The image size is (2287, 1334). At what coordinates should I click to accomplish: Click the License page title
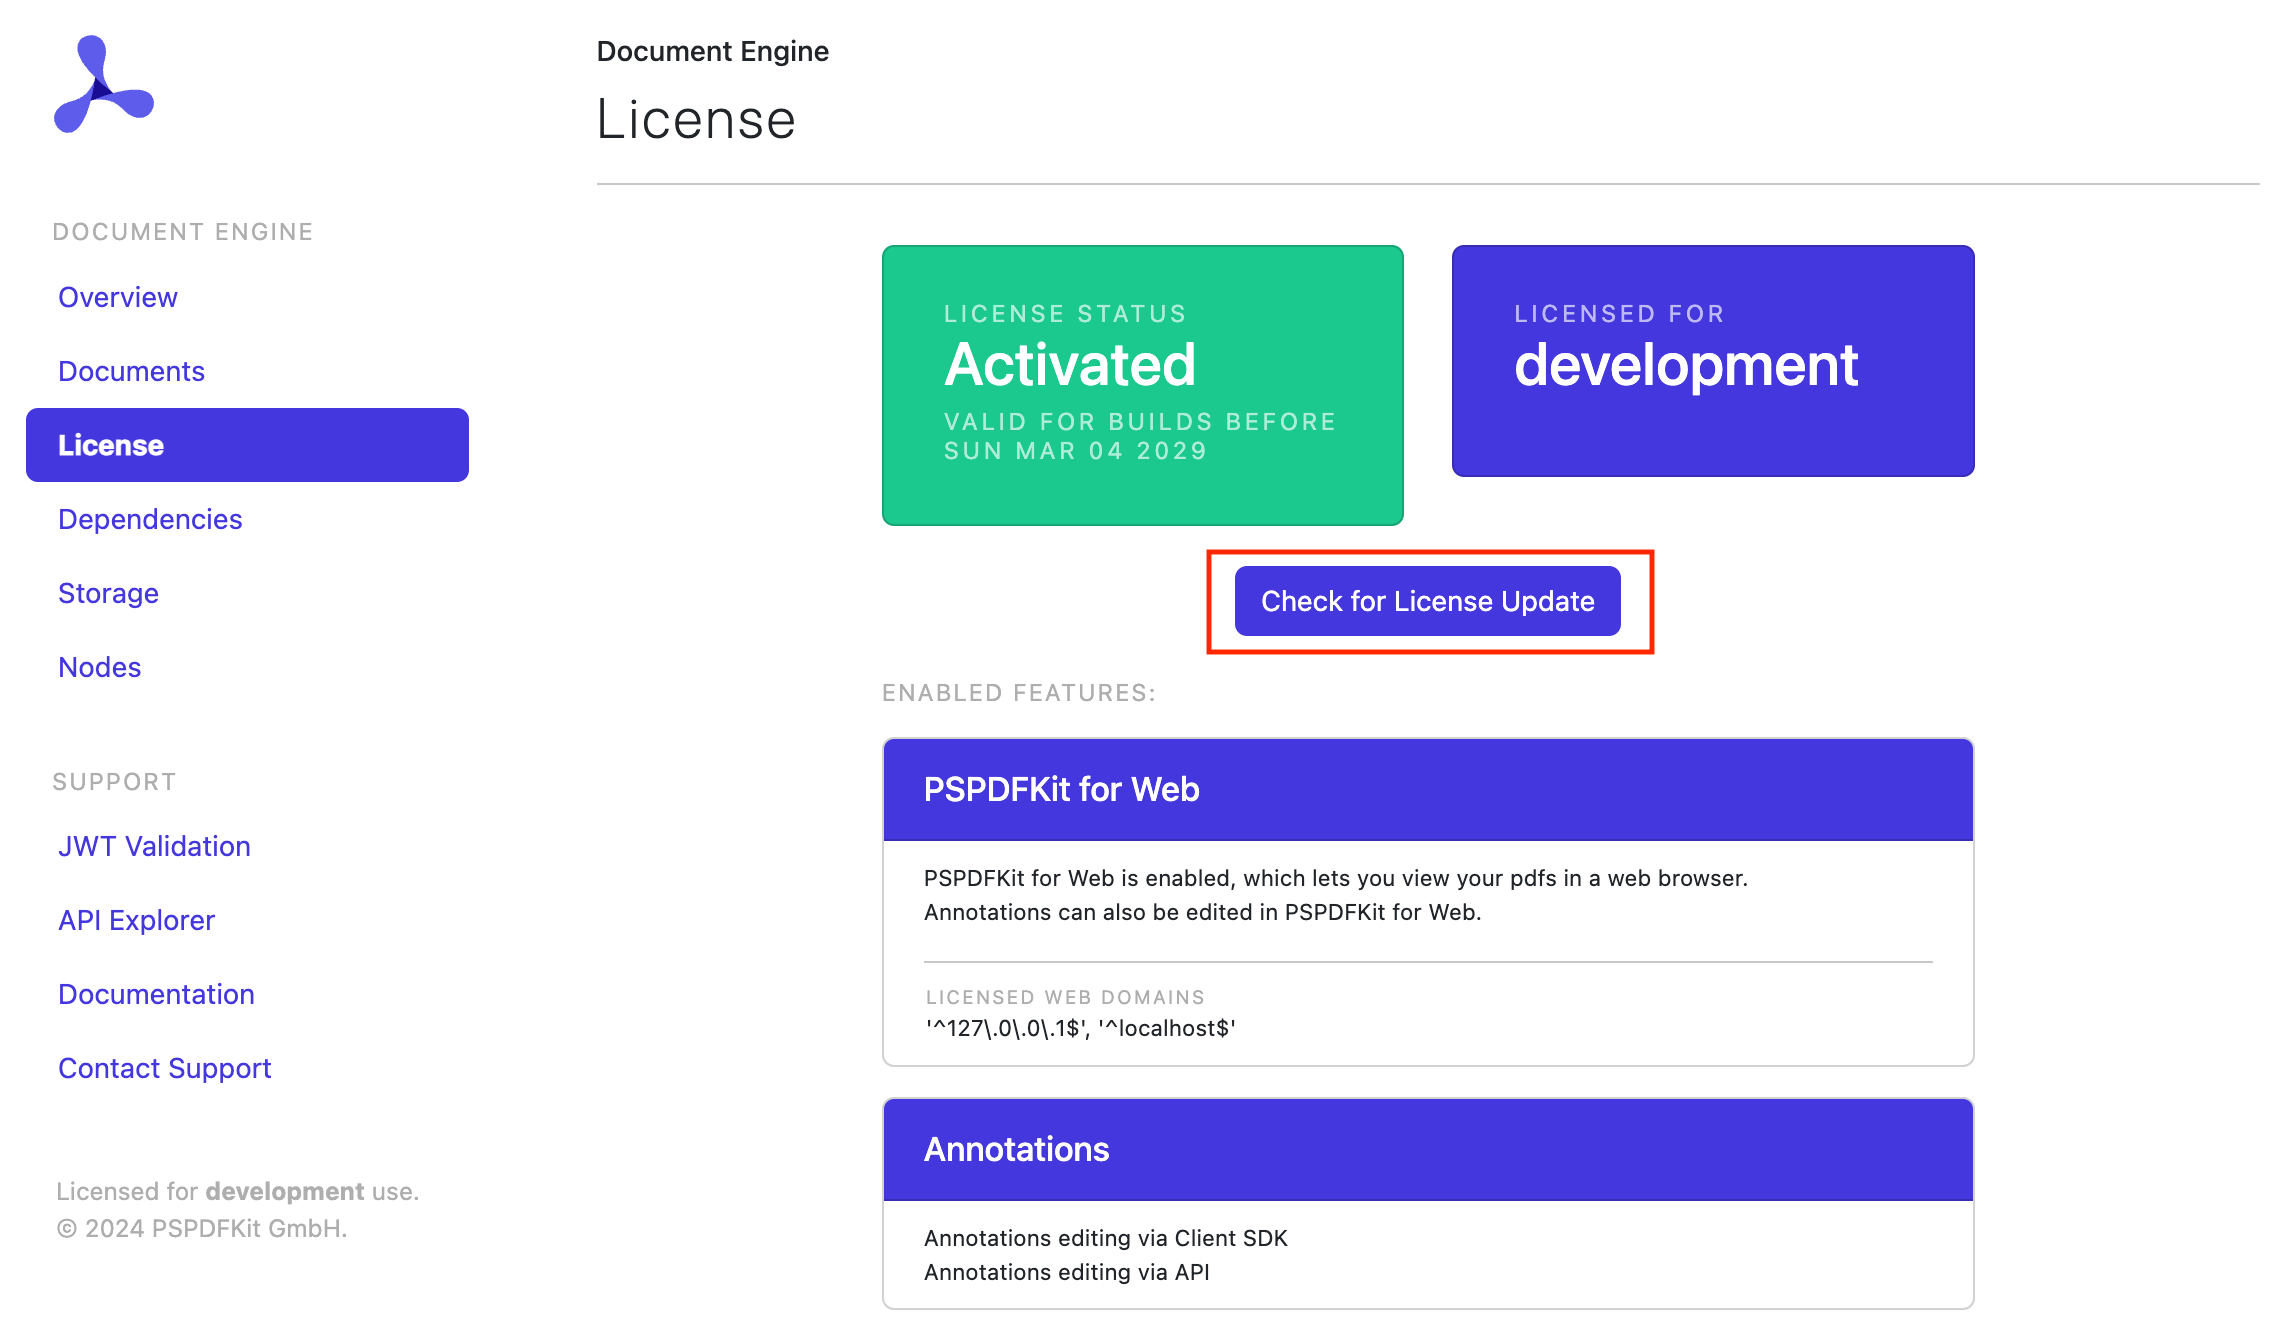click(x=695, y=118)
